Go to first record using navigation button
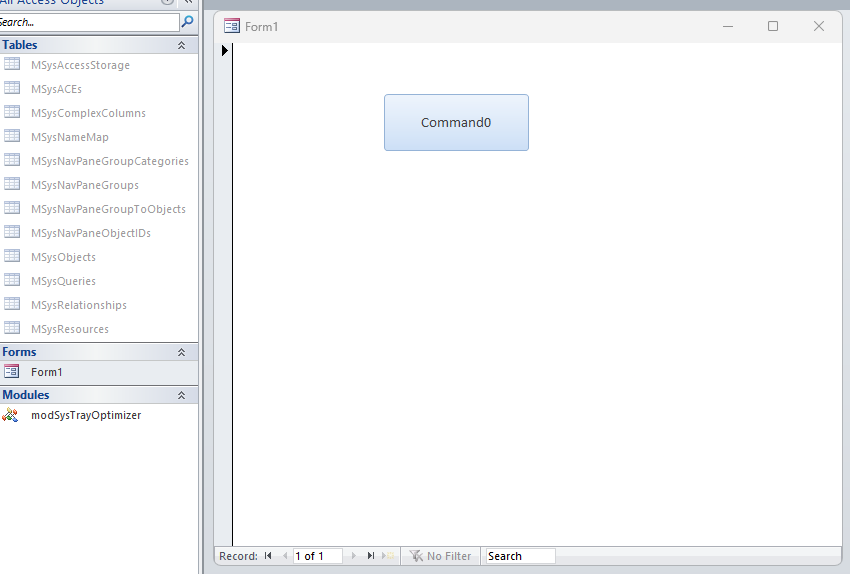The image size is (850, 574). 268,556
